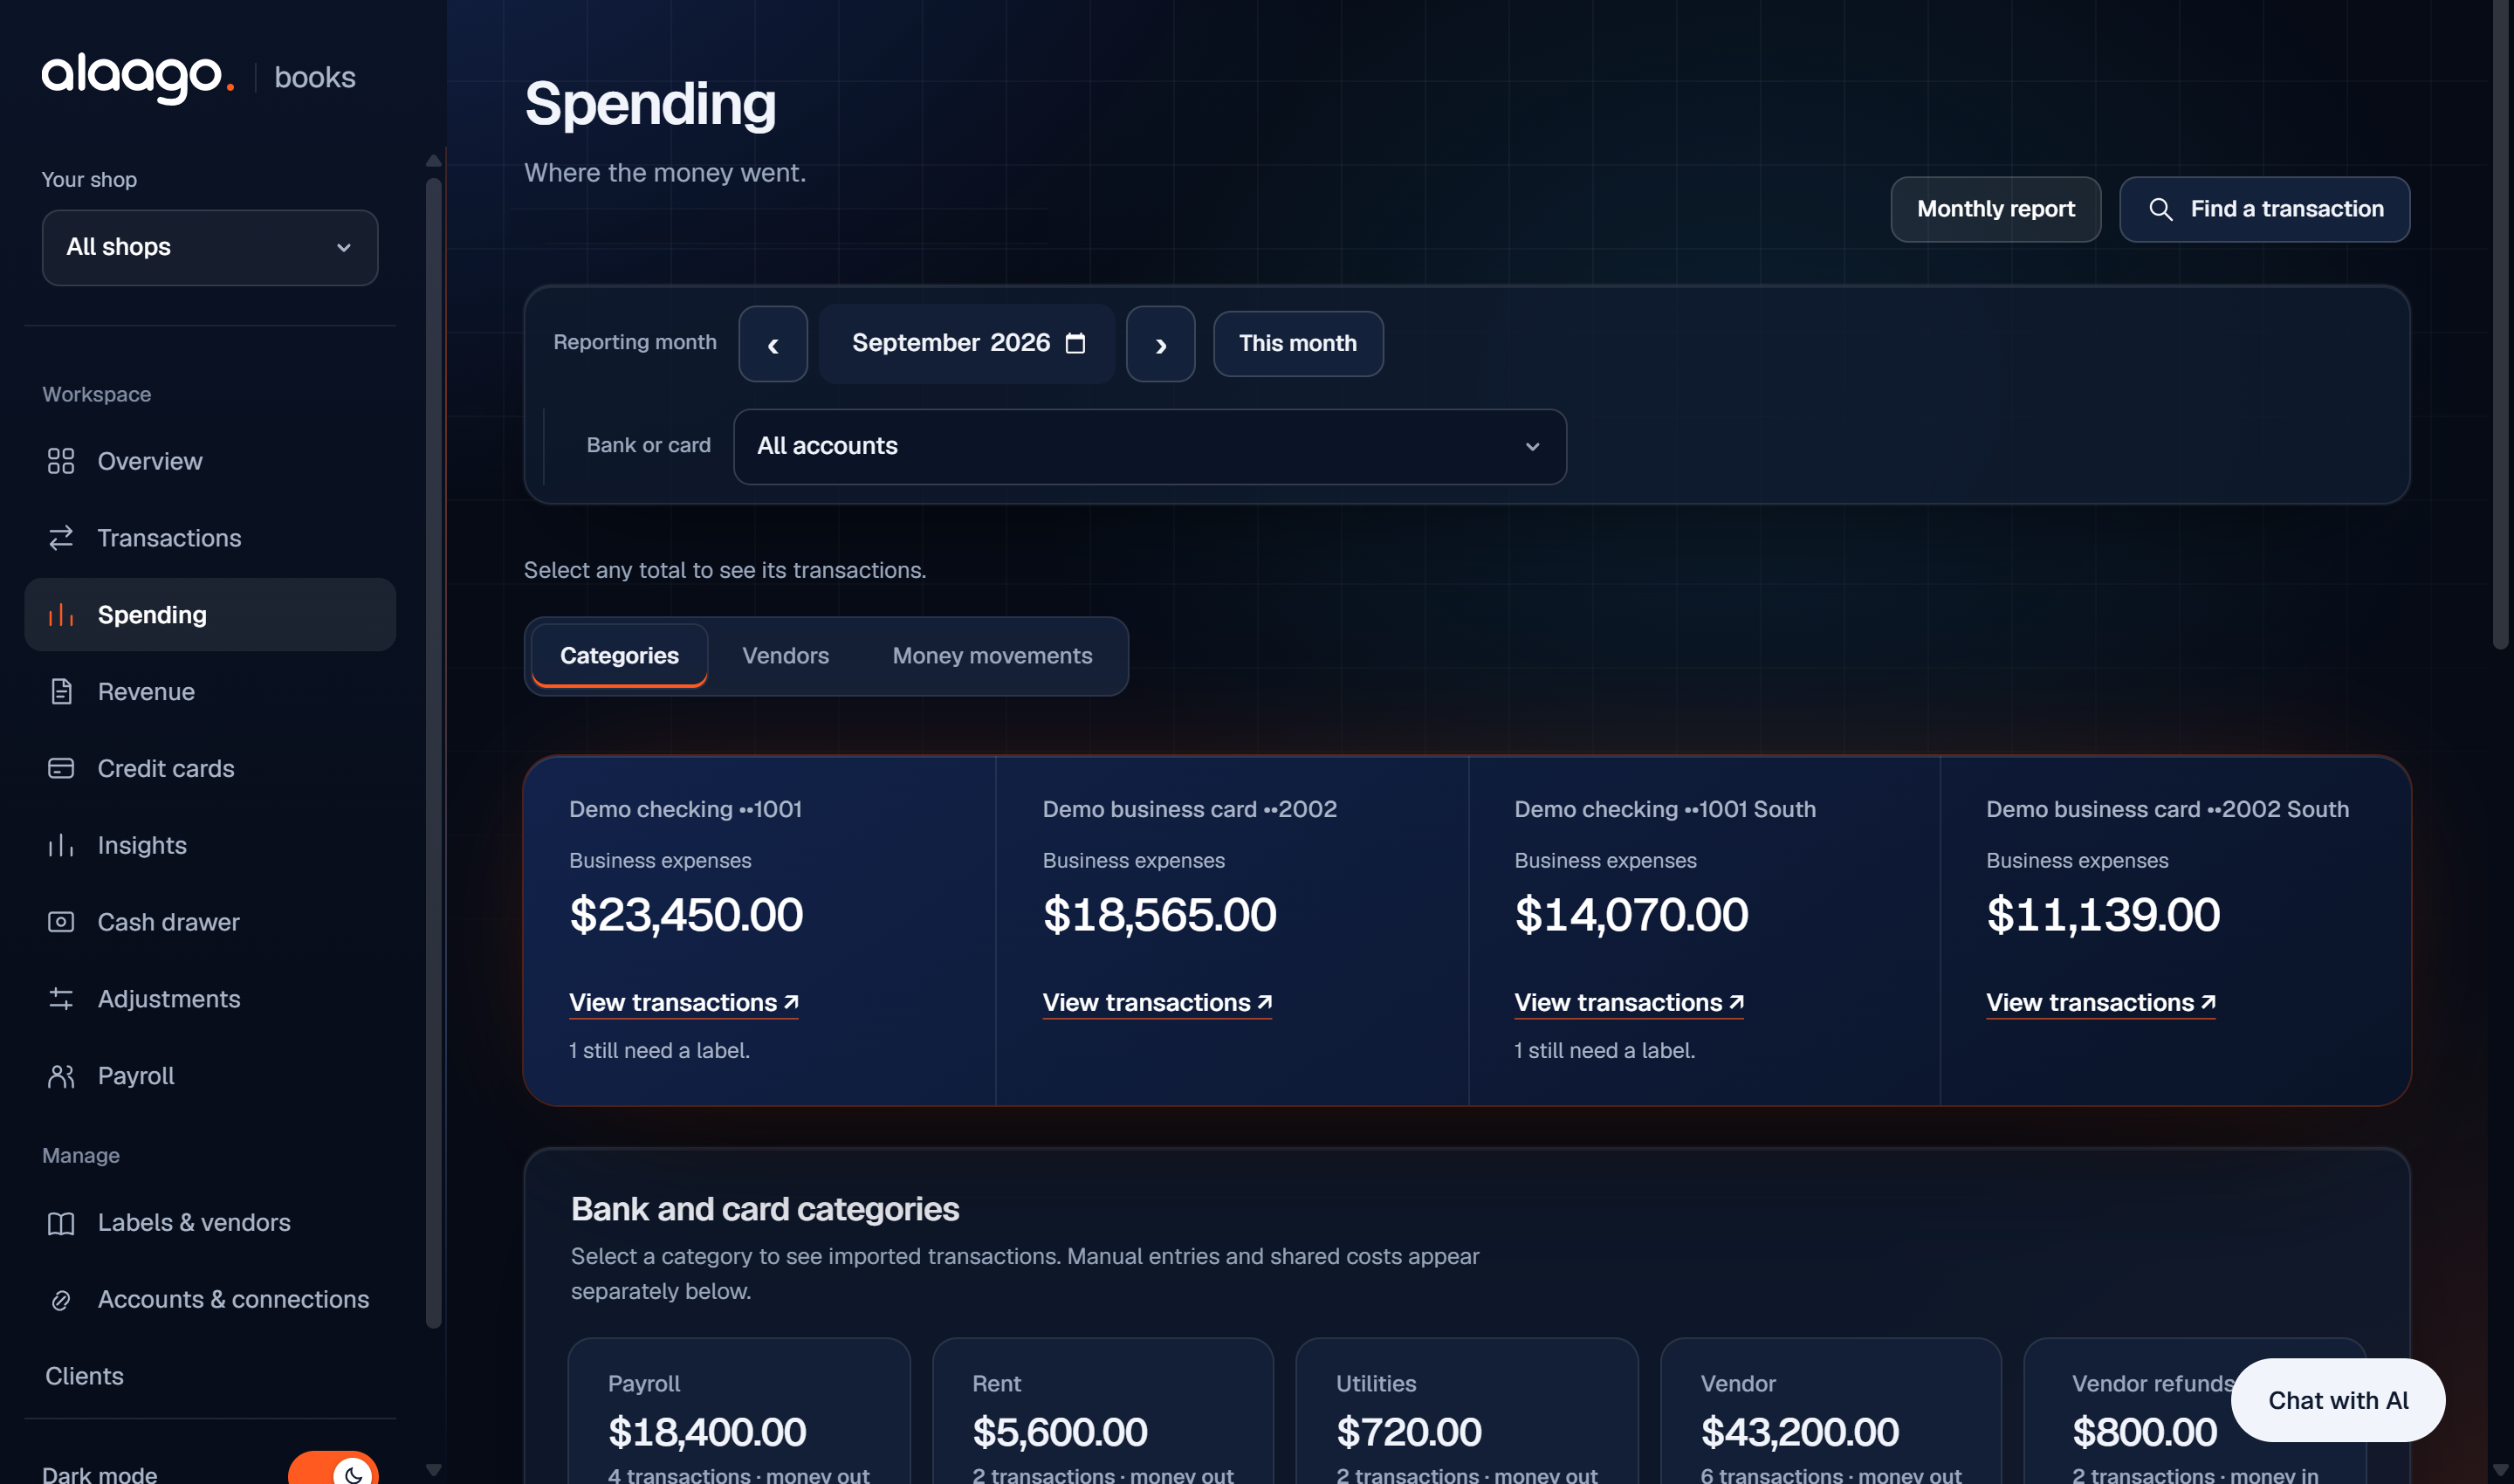Go to the previous reporting month
2514x1484 pixels.
click(773, 344)
